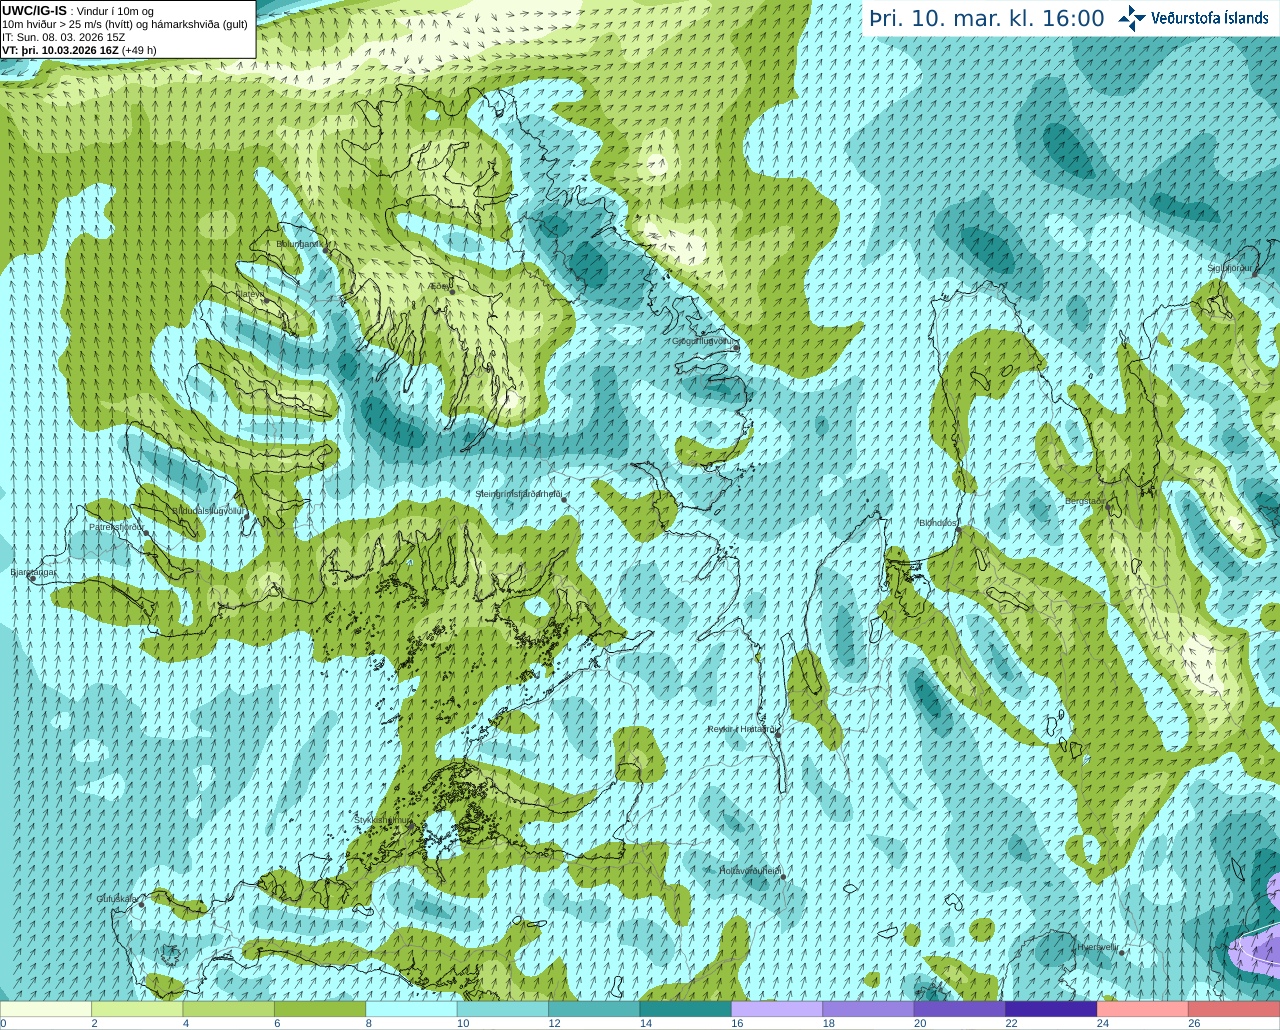Click the Æðey station label
1280x1030 pixels.
(441, 286)
